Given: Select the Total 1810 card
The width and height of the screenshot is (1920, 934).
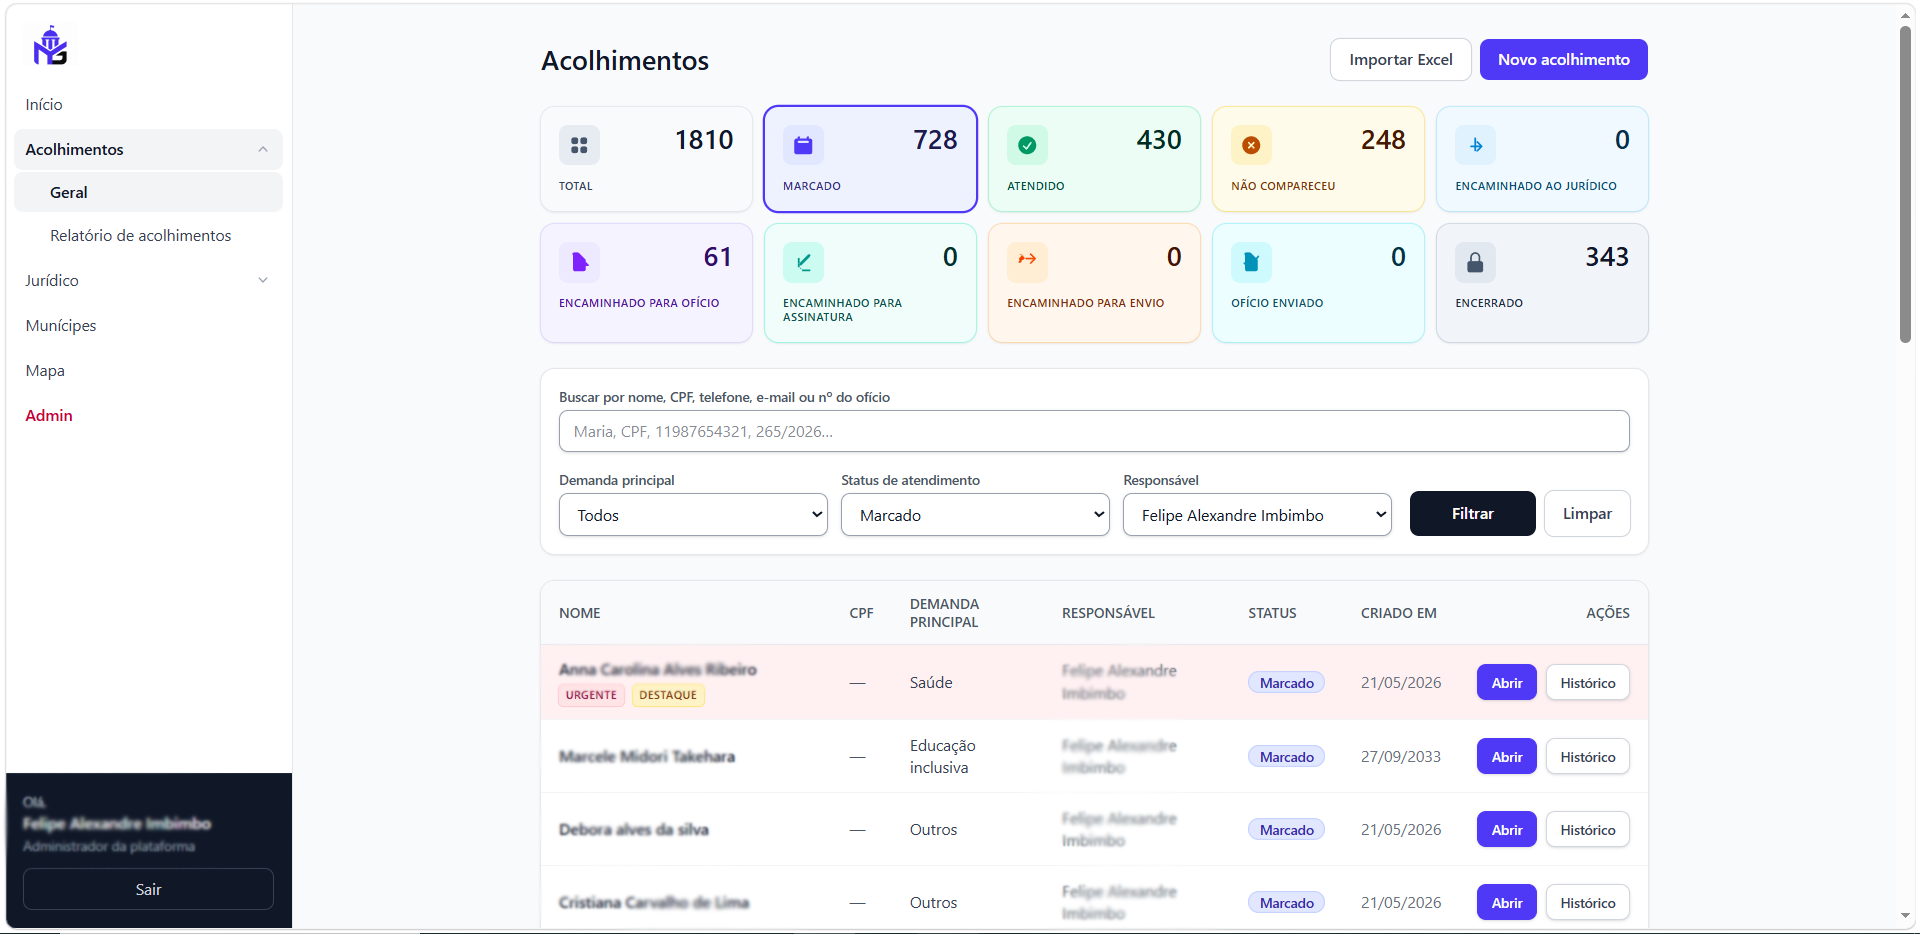Looking at the screenshot, I should tap(646, 159).
